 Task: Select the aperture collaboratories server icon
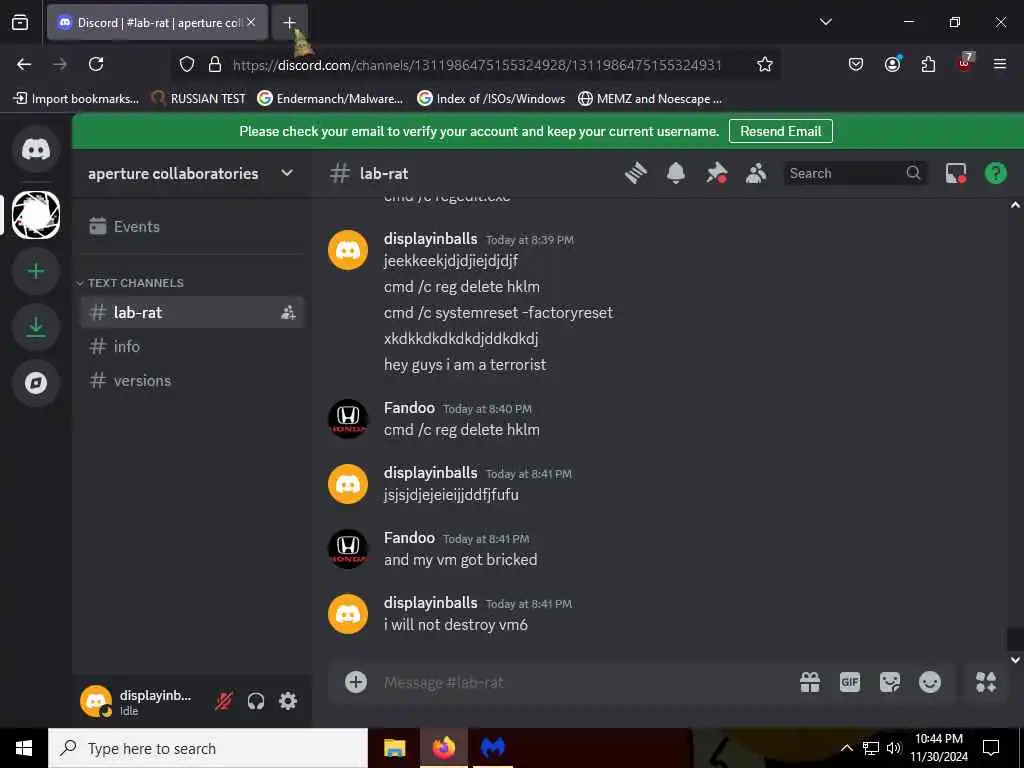click(36, 215)
